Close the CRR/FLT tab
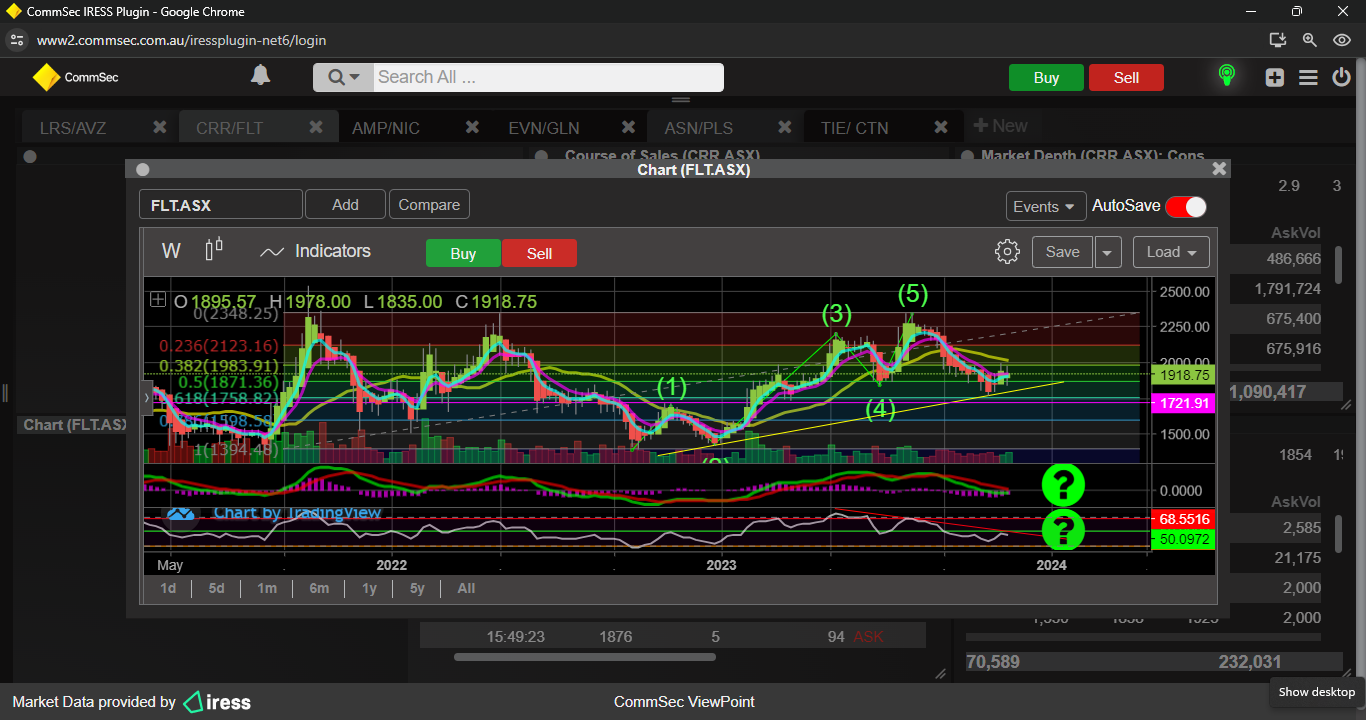 pyautogui.click(x=316, y=127)
